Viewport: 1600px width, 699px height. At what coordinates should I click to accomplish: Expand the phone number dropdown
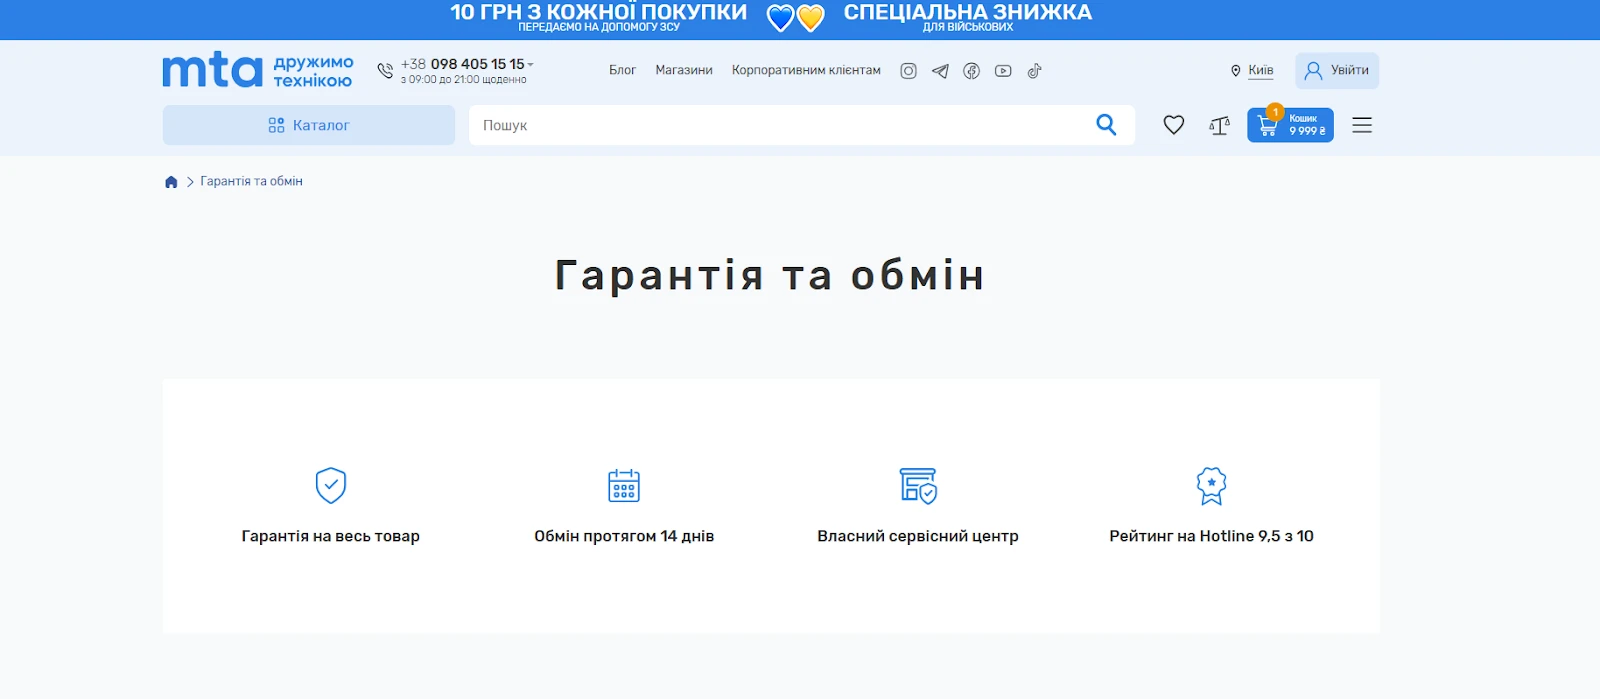531,64
